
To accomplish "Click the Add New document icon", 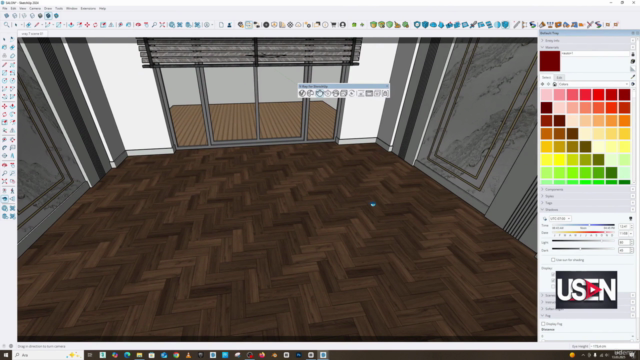I will pyautogui.click(x=221, y=25).
